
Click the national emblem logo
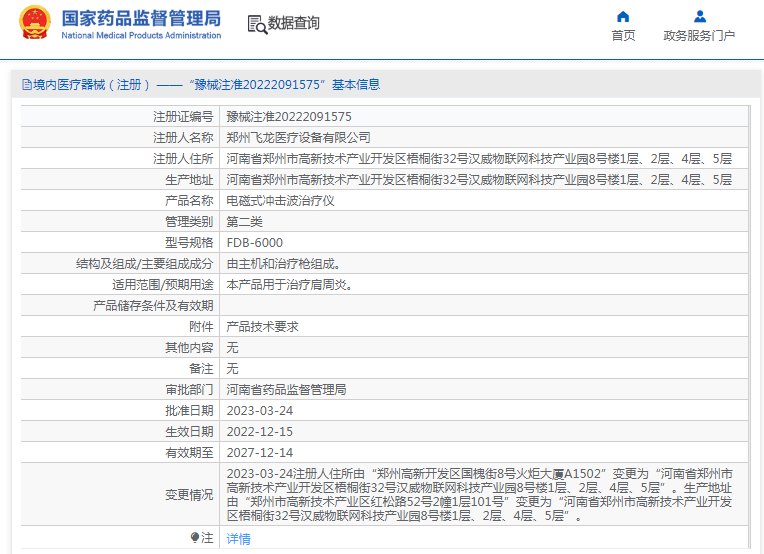34,22
